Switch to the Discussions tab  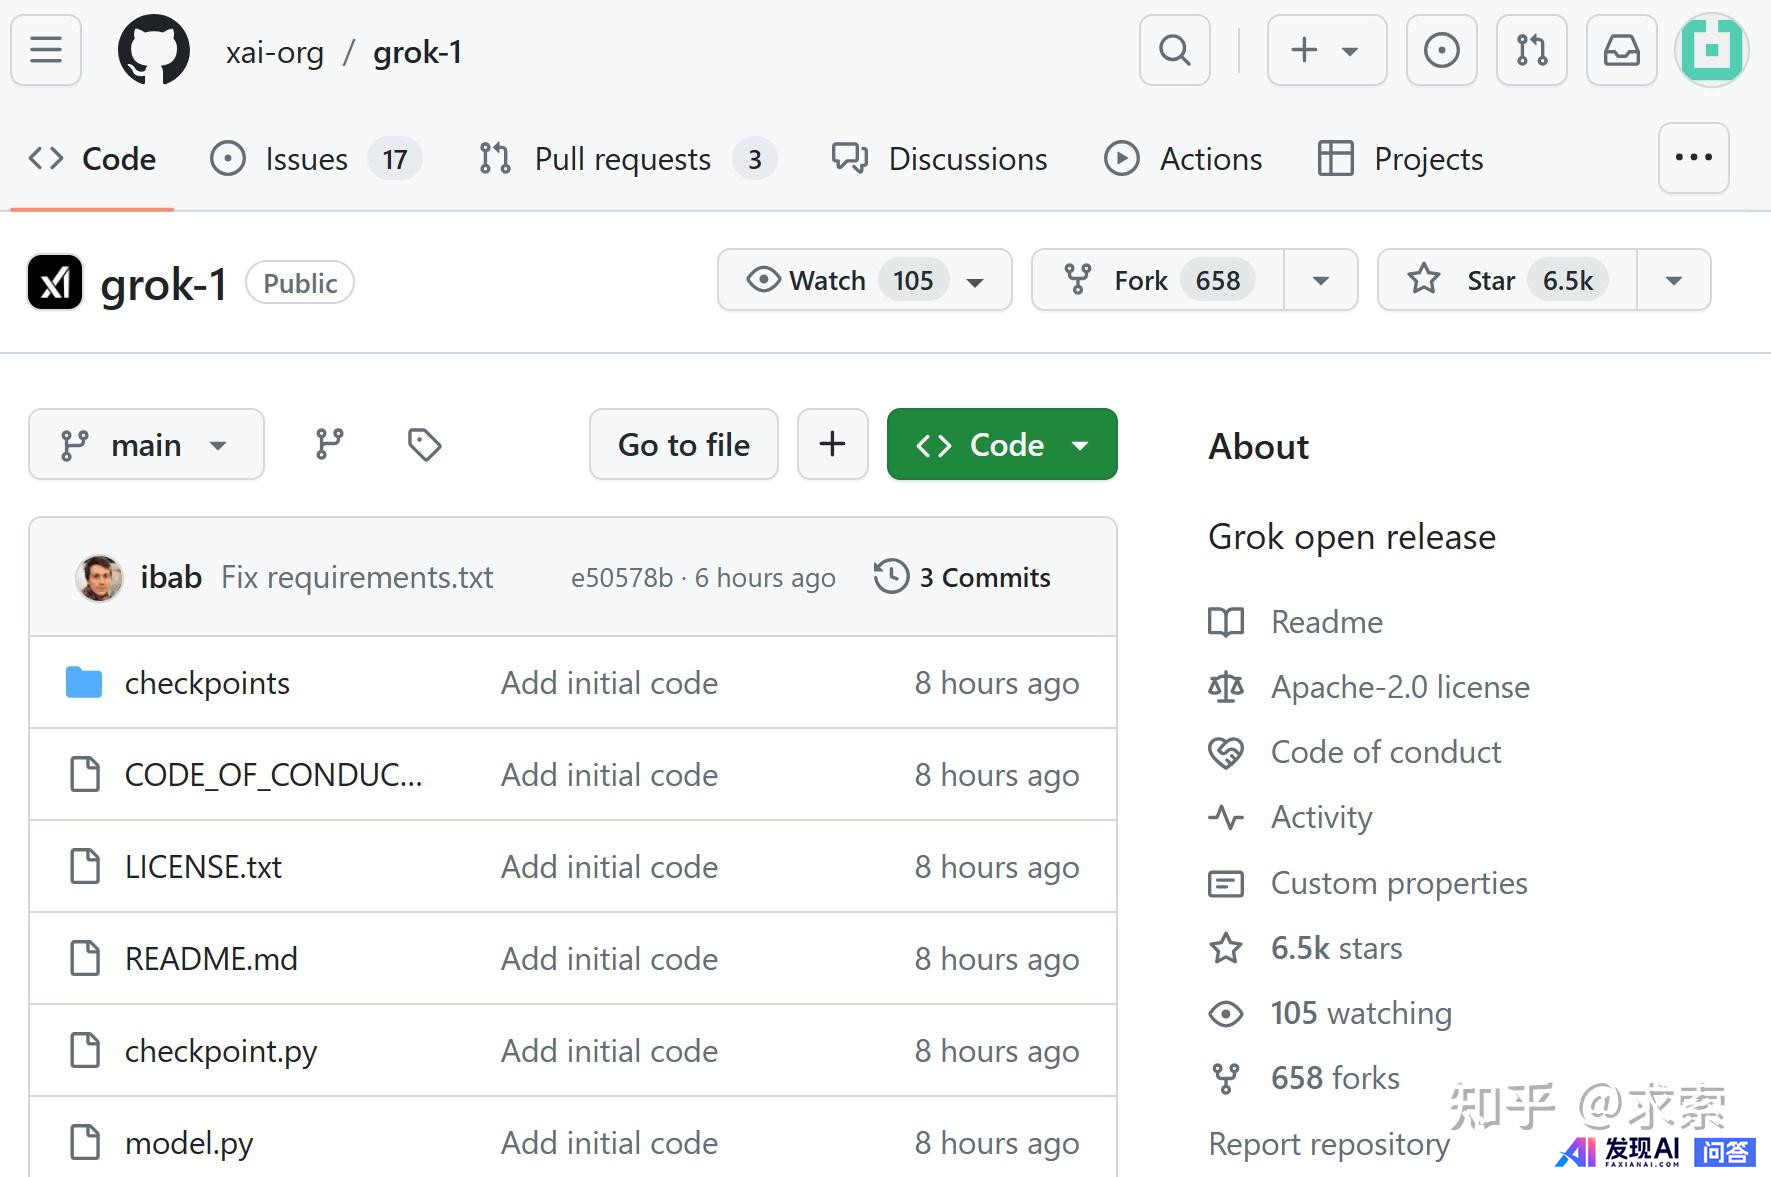(940, 159)
